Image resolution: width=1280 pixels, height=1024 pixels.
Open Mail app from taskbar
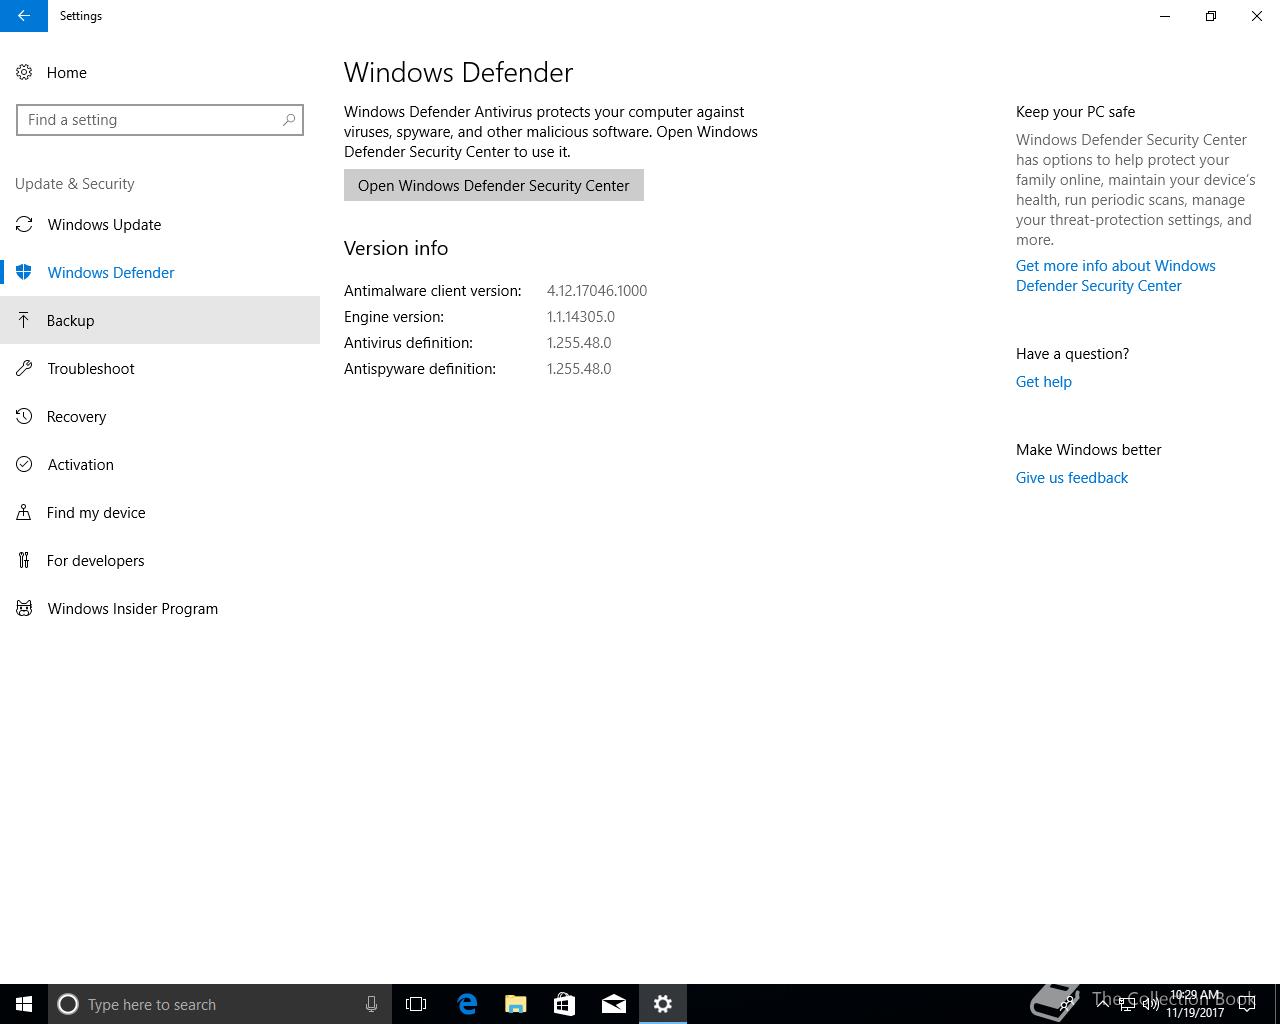614,1004
